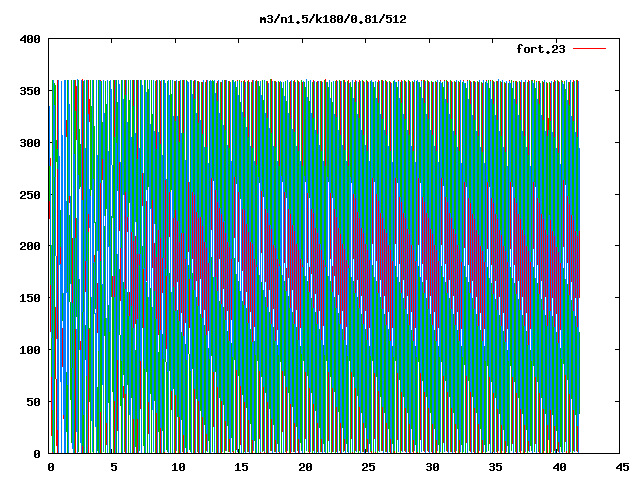This screenshot has height=480, width=640.
Task: Click the red legend line sample
Action: 589,49
